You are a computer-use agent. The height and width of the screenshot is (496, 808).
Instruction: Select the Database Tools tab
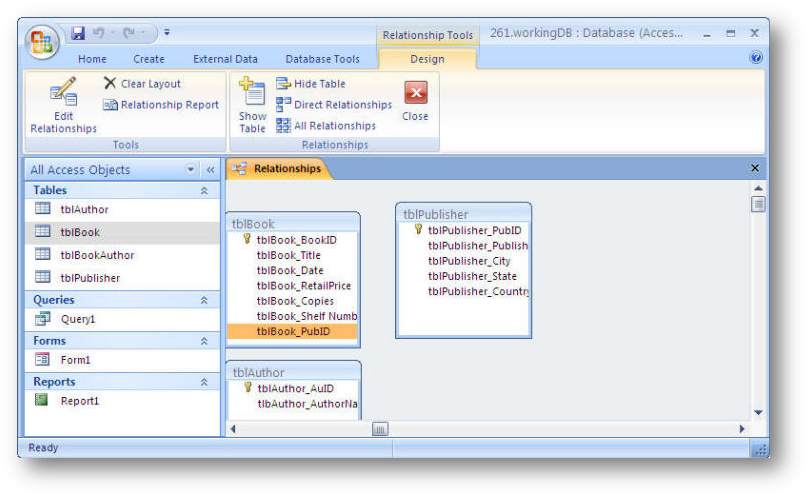point(323,59)
